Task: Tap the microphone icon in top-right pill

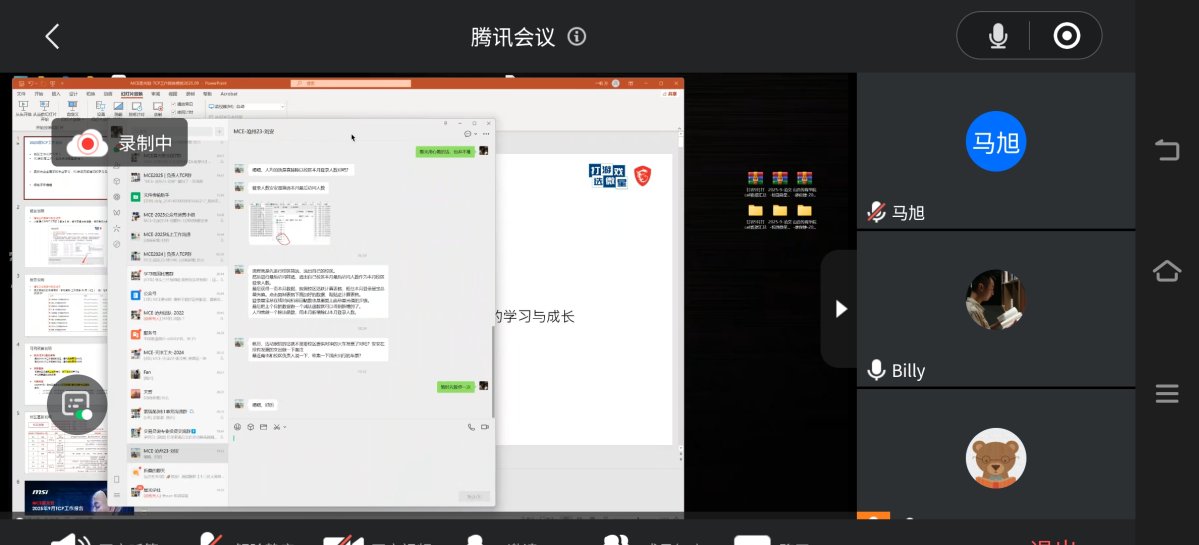Action: 997,37
